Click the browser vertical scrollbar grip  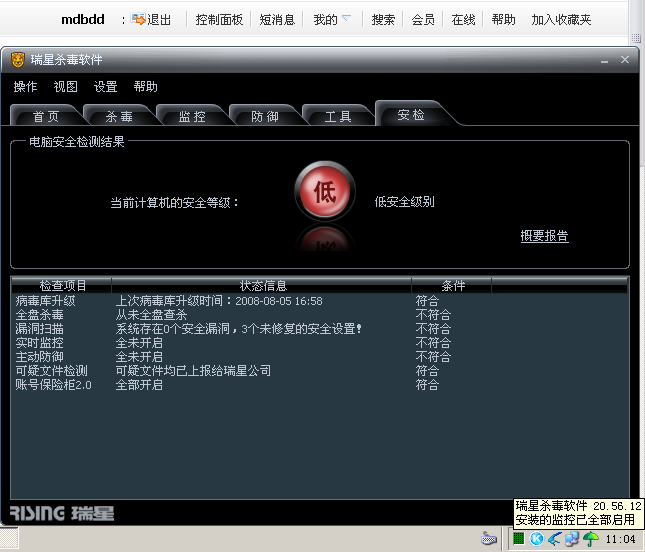636,38
